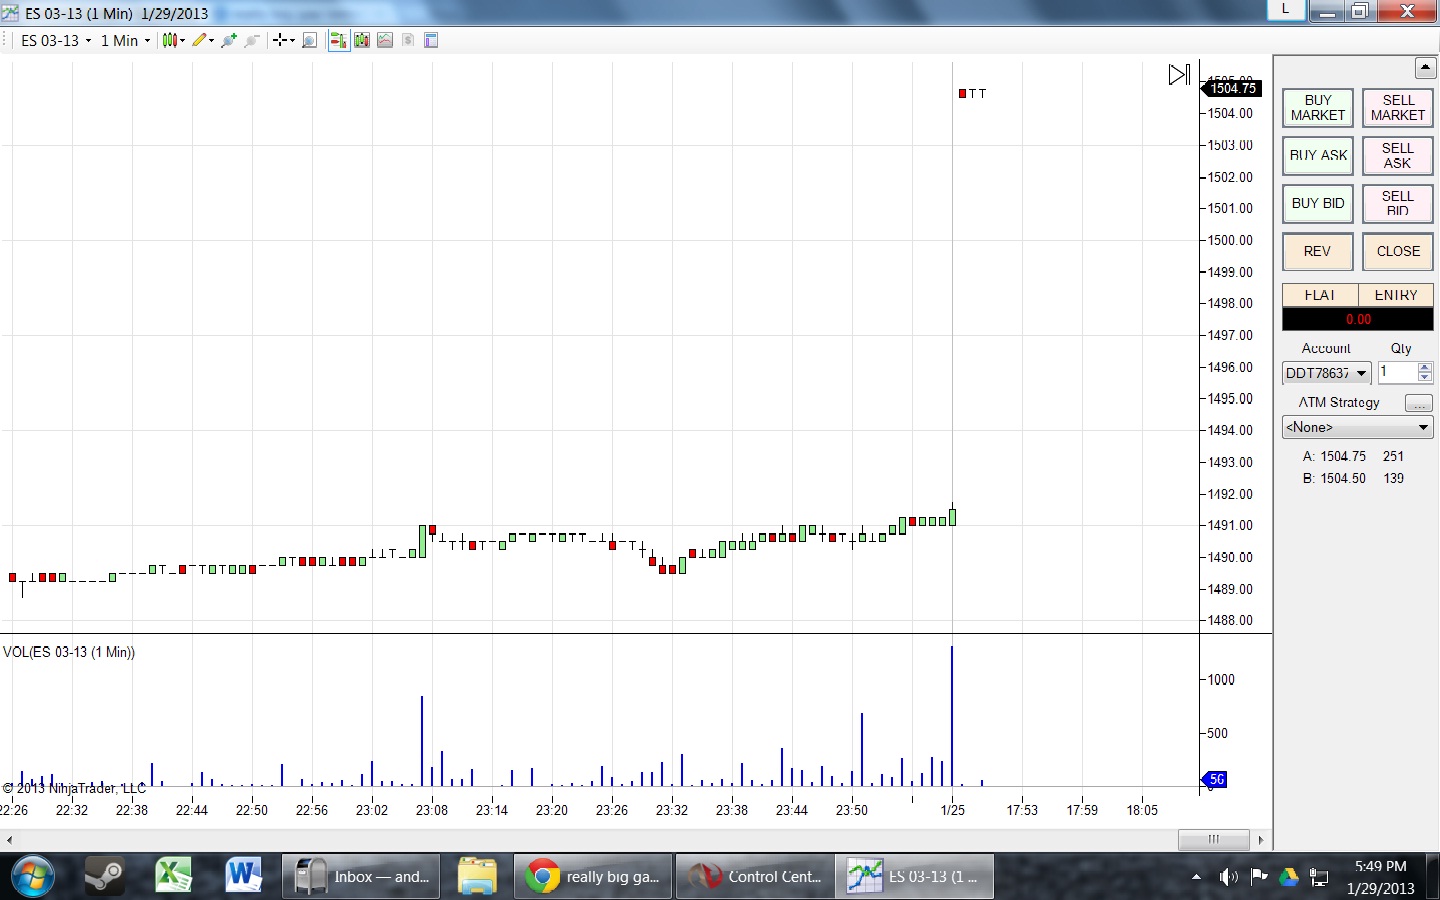1440x900 pixels.
Task: Click the volume speaker tray icon
Action: [1229, 877]
